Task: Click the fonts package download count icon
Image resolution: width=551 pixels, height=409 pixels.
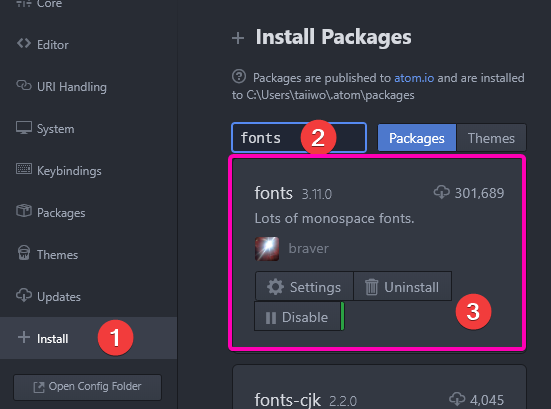Action: tap(441, 192)
